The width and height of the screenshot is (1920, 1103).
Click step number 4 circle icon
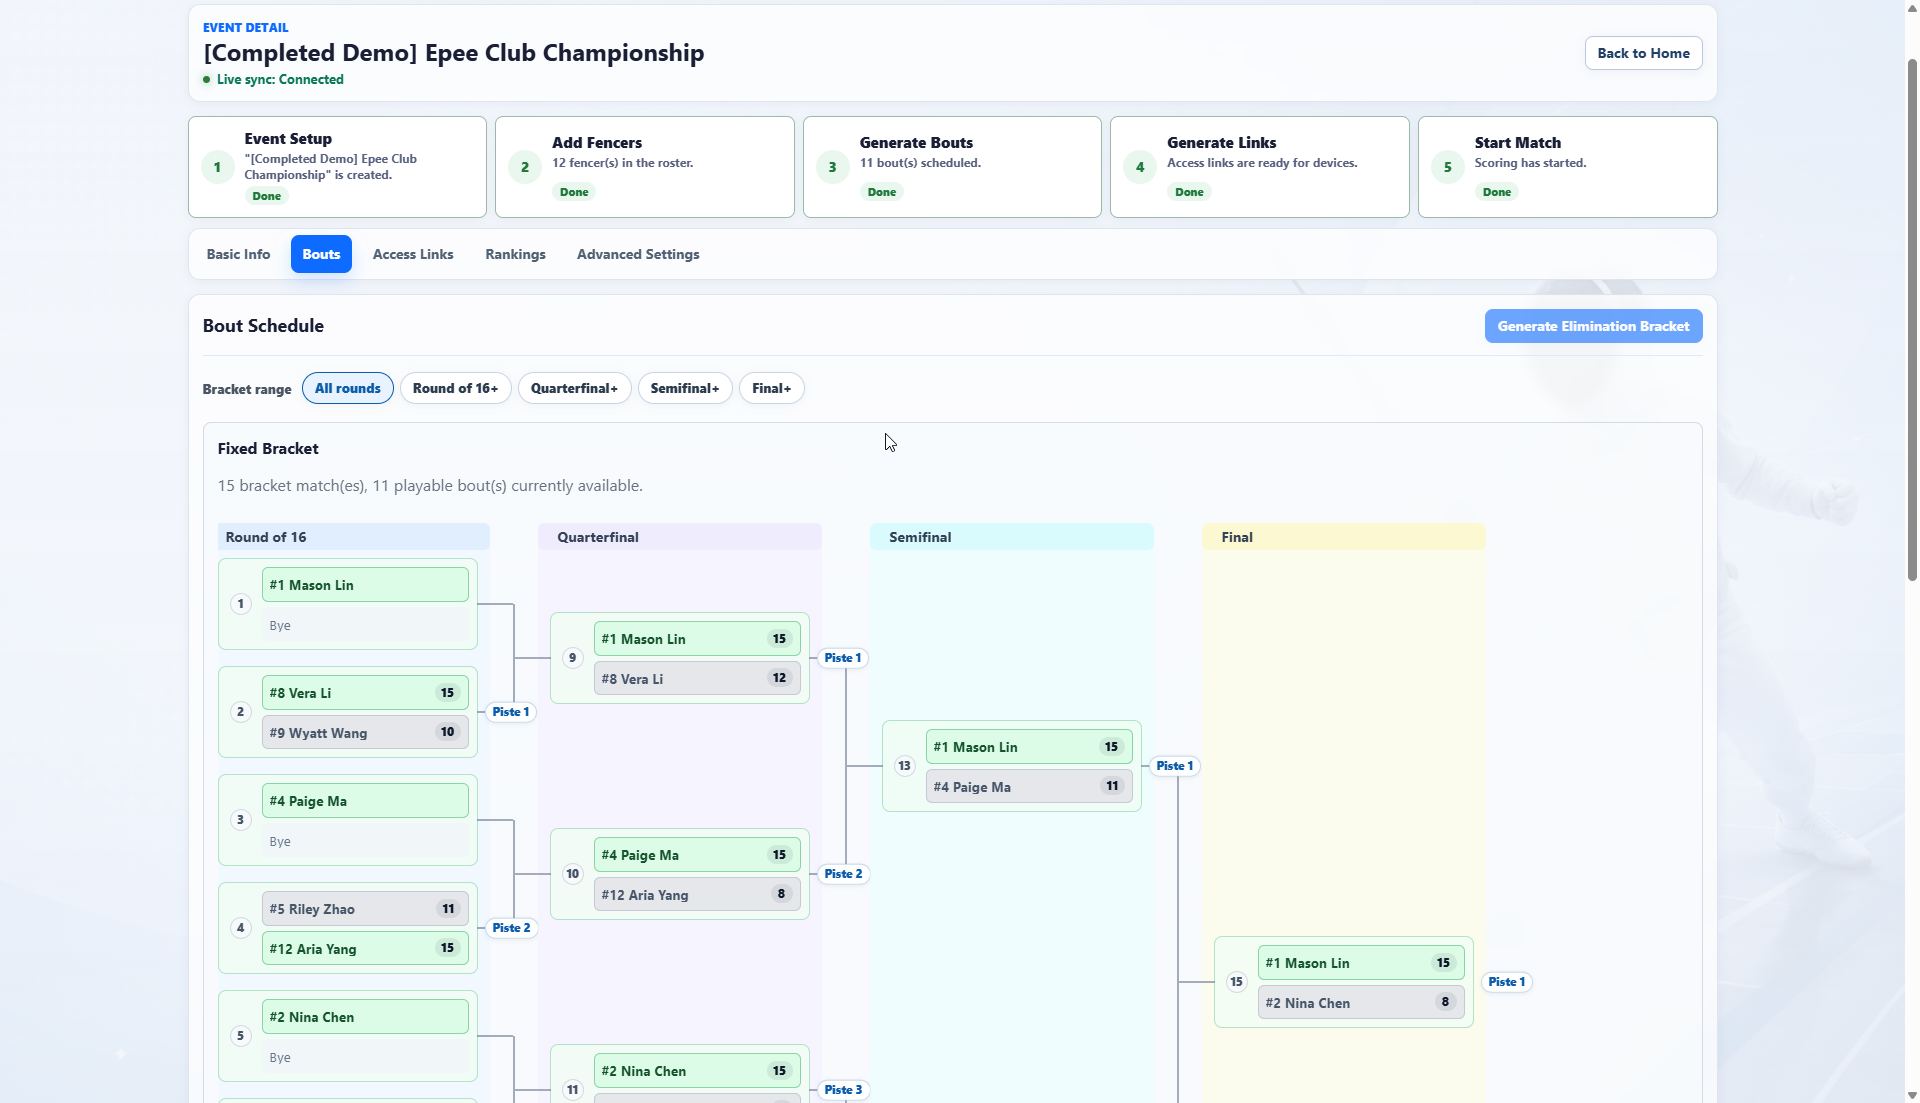[x=1140, y=167]
